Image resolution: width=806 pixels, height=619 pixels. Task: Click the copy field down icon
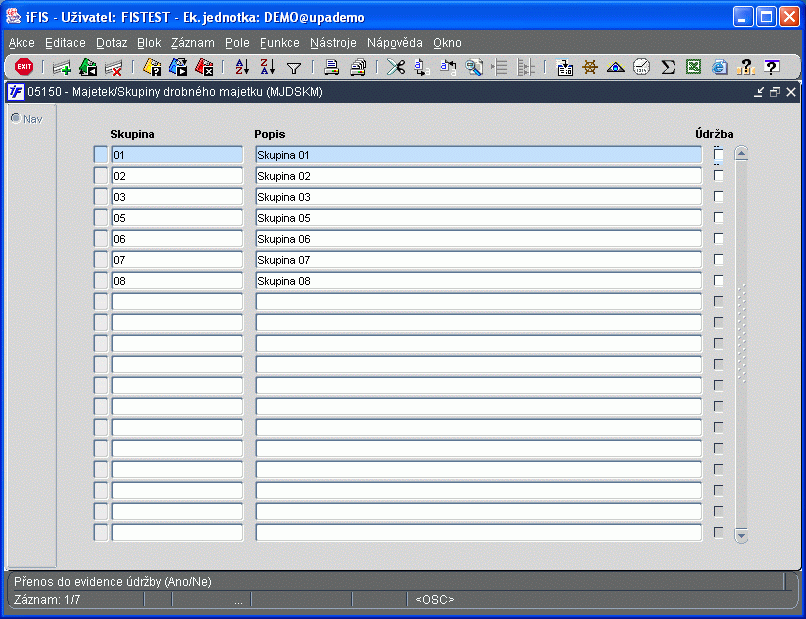pyautogui.click(x=422, y=67)
